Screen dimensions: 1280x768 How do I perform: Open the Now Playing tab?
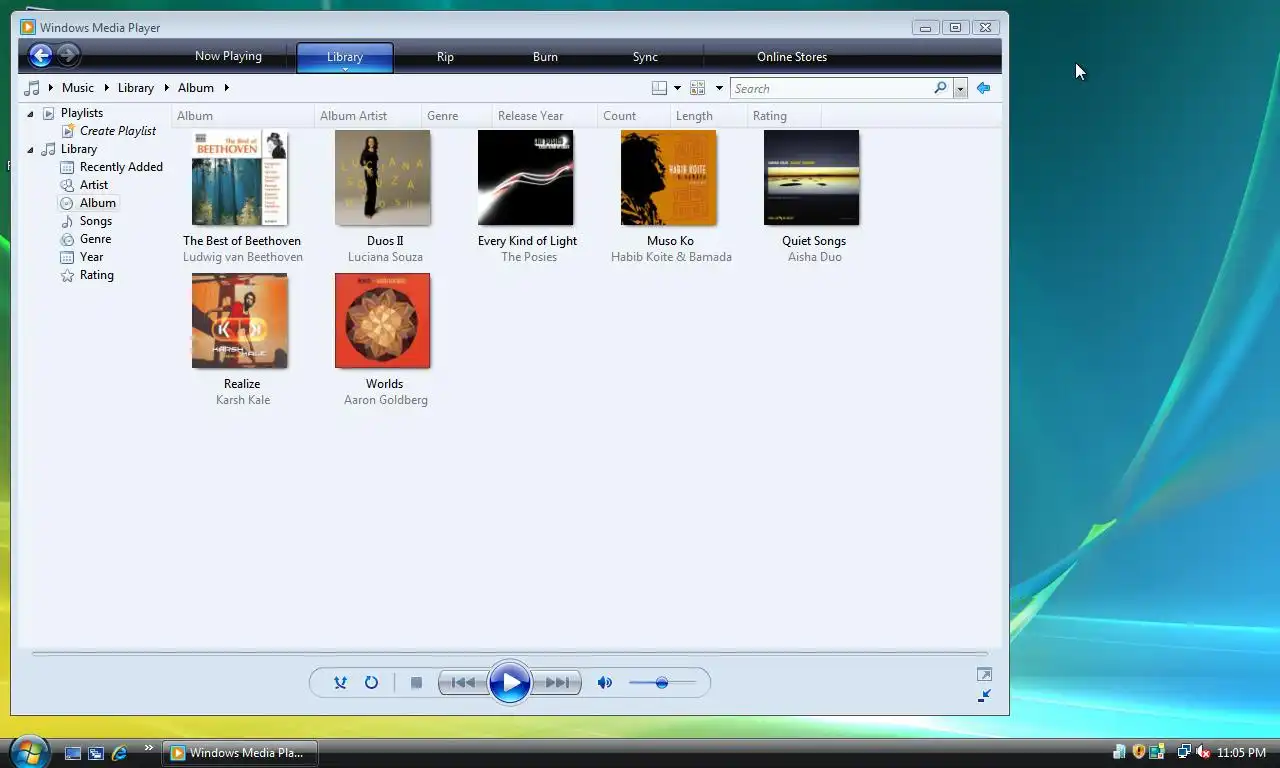tap(228, 56)
